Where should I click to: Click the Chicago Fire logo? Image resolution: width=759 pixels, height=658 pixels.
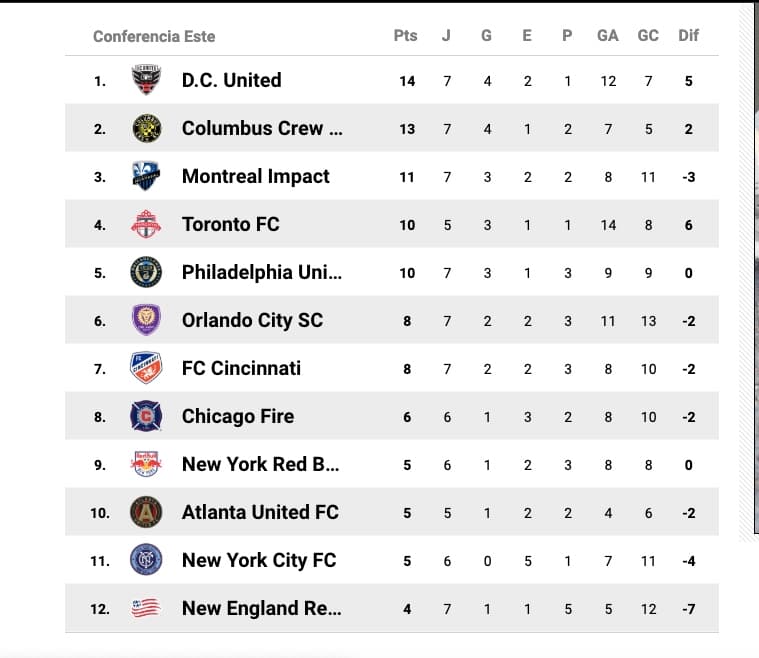[146, 416]
